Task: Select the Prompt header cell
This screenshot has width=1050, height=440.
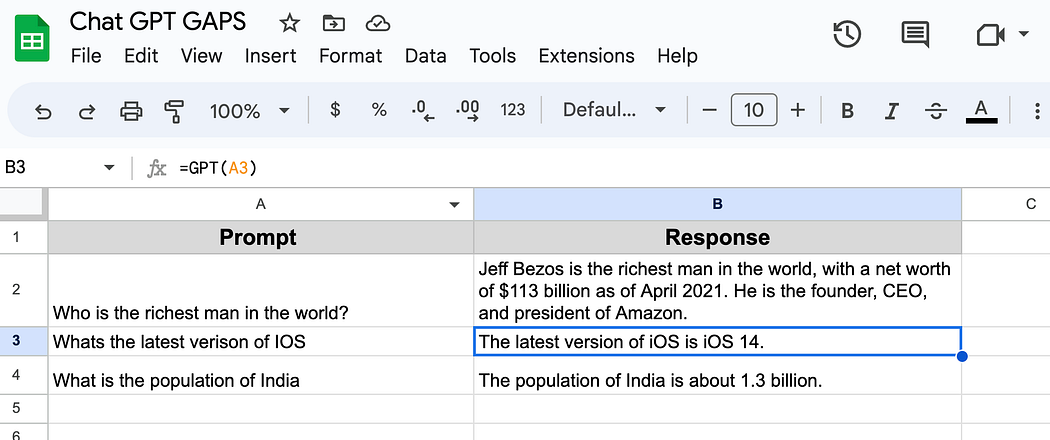Action: [260, 237]
